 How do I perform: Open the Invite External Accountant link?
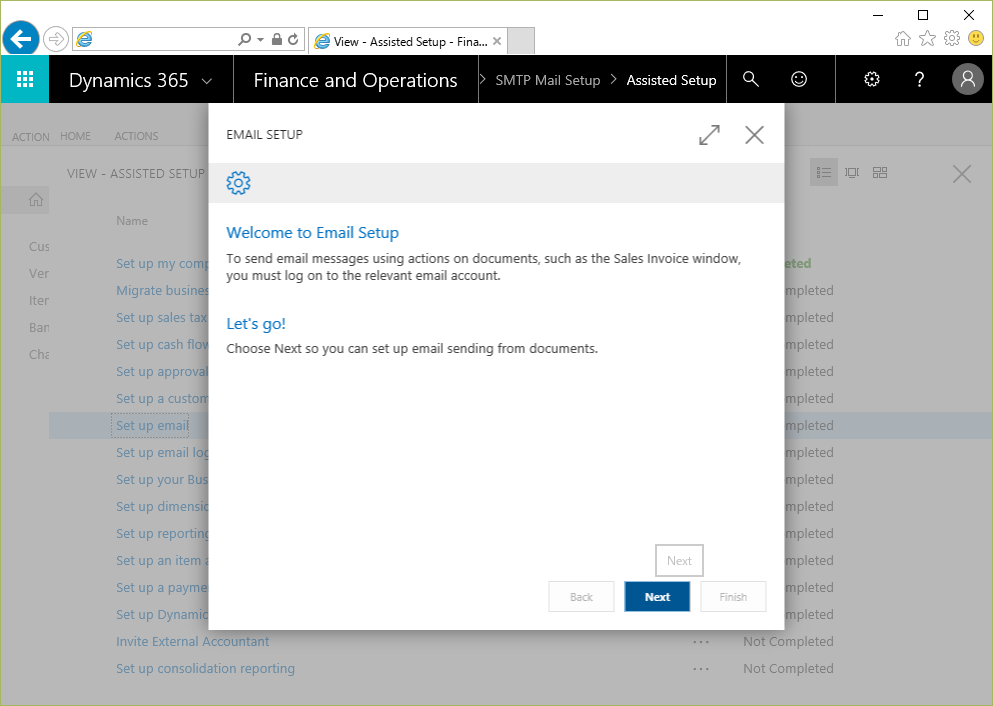(x=193, y=641)
